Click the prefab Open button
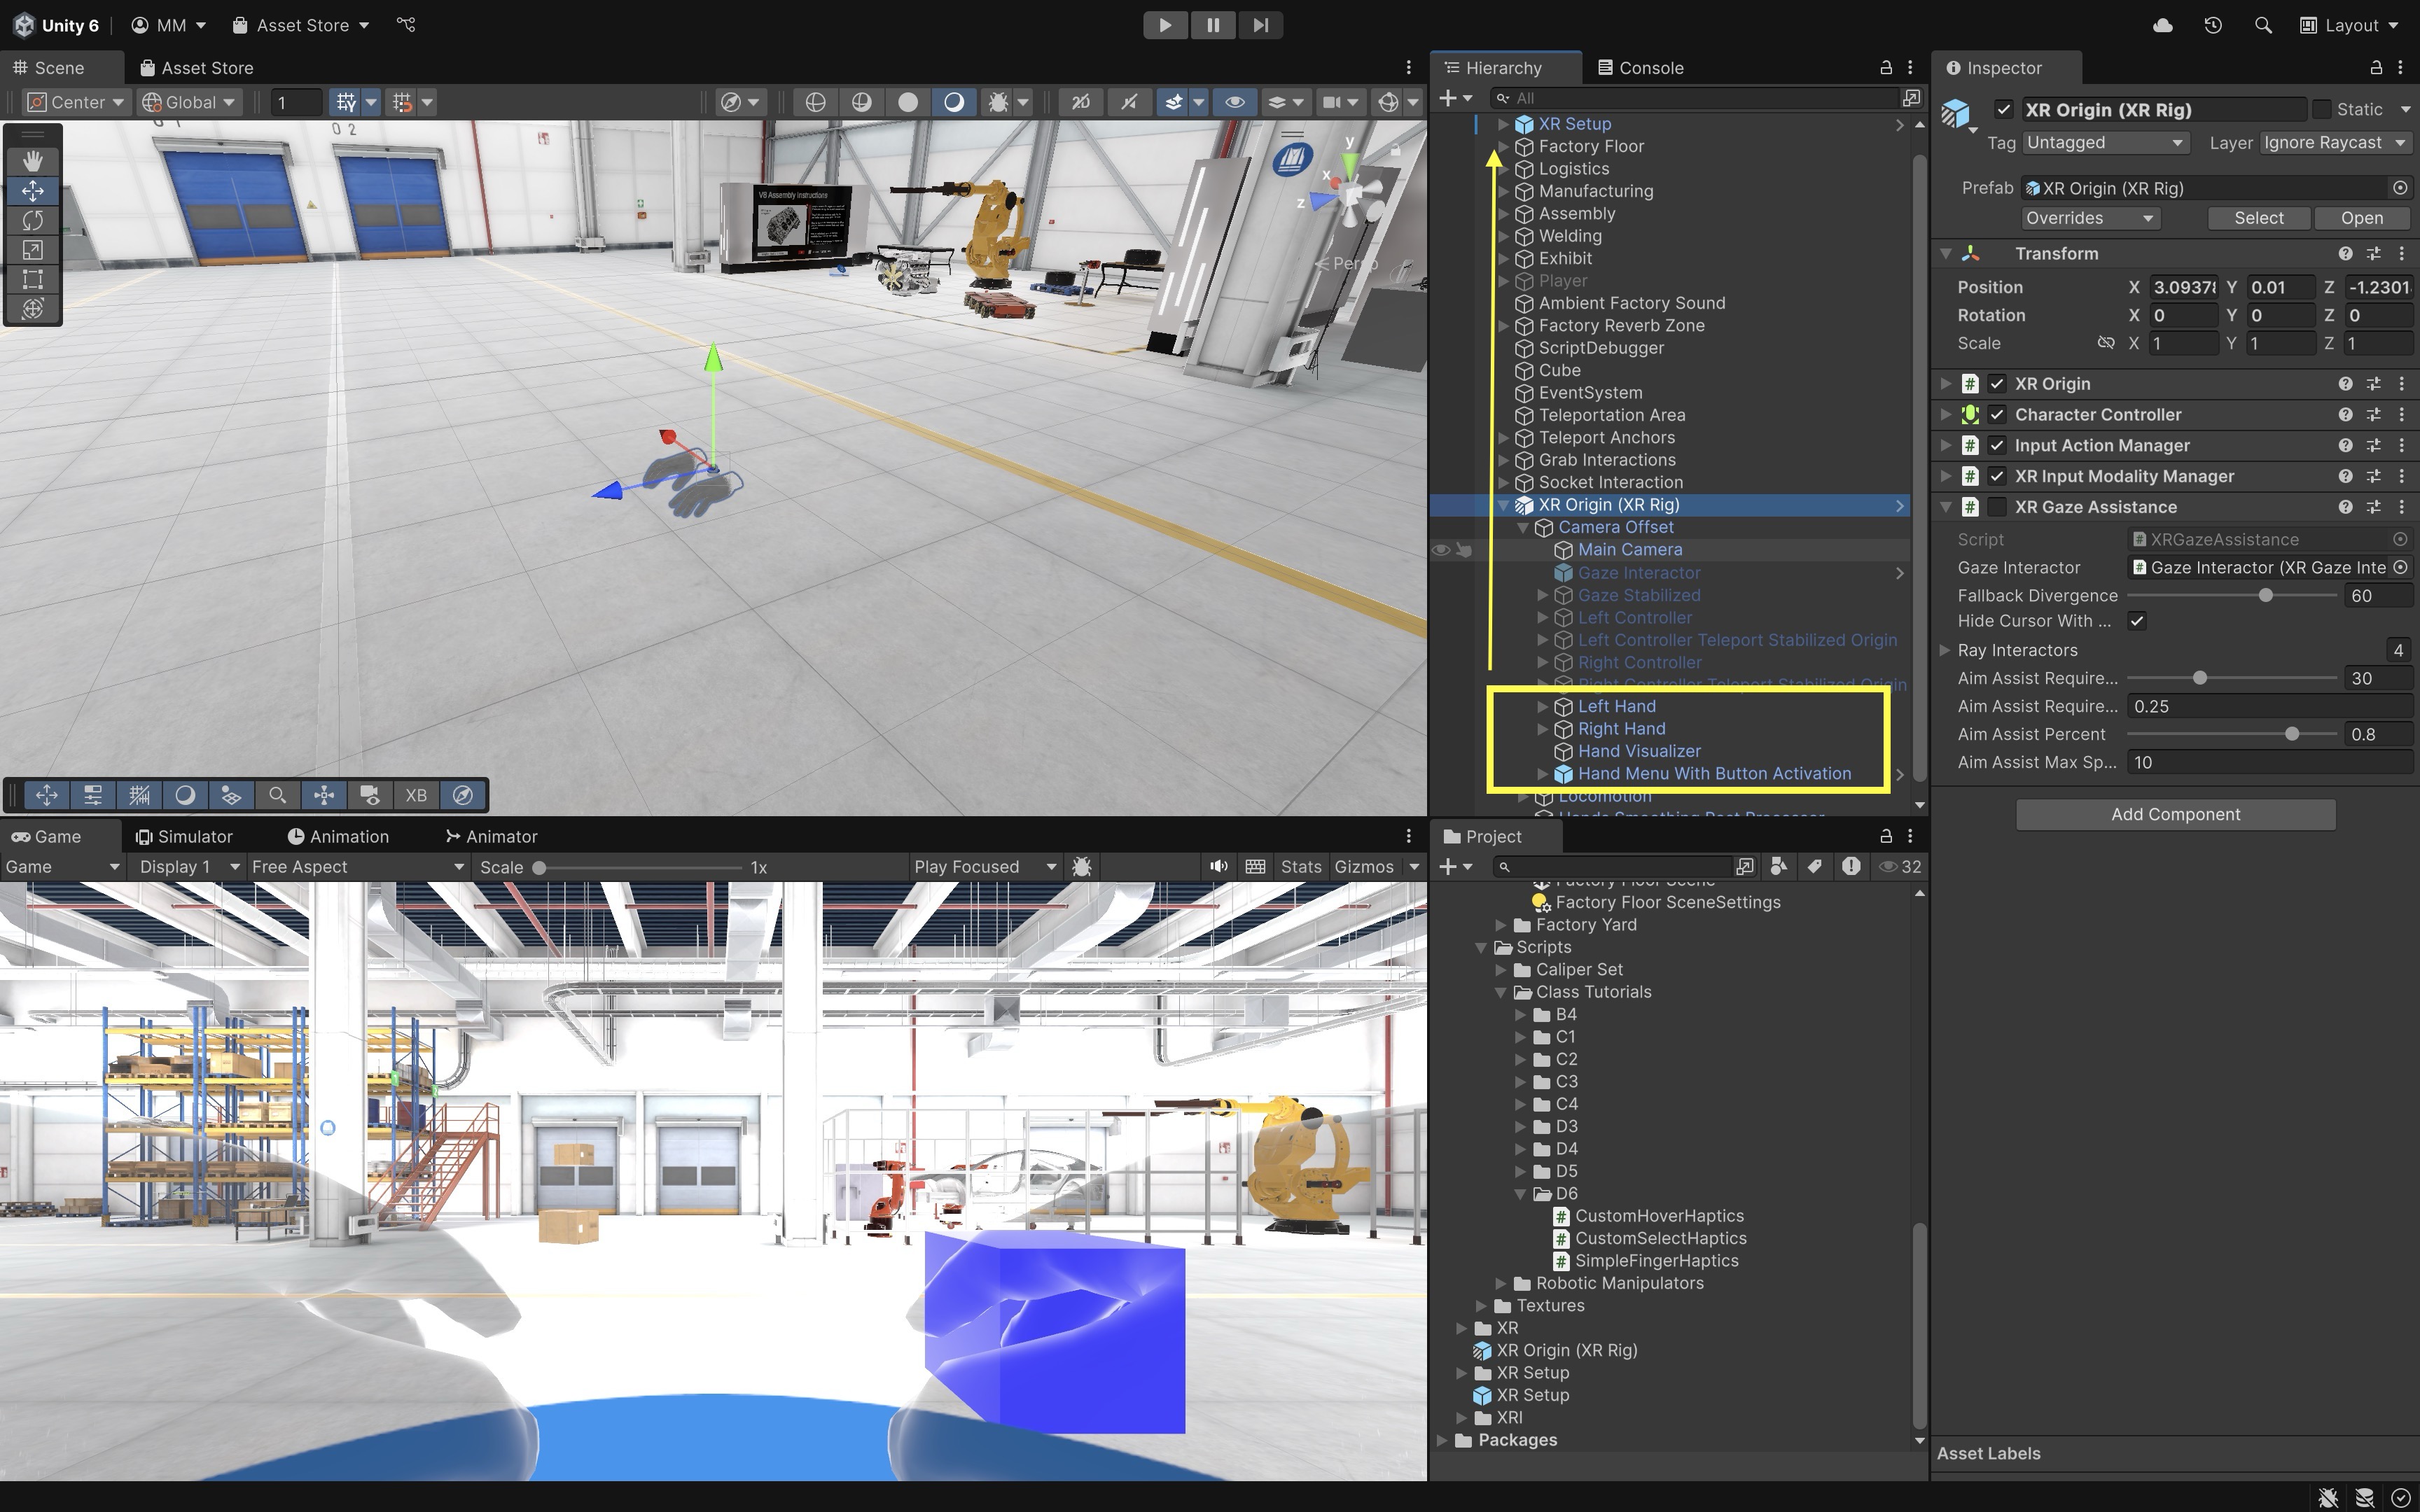Image resolution: width=2420 pixels, height=1512 pixels. coord(2361,218)
